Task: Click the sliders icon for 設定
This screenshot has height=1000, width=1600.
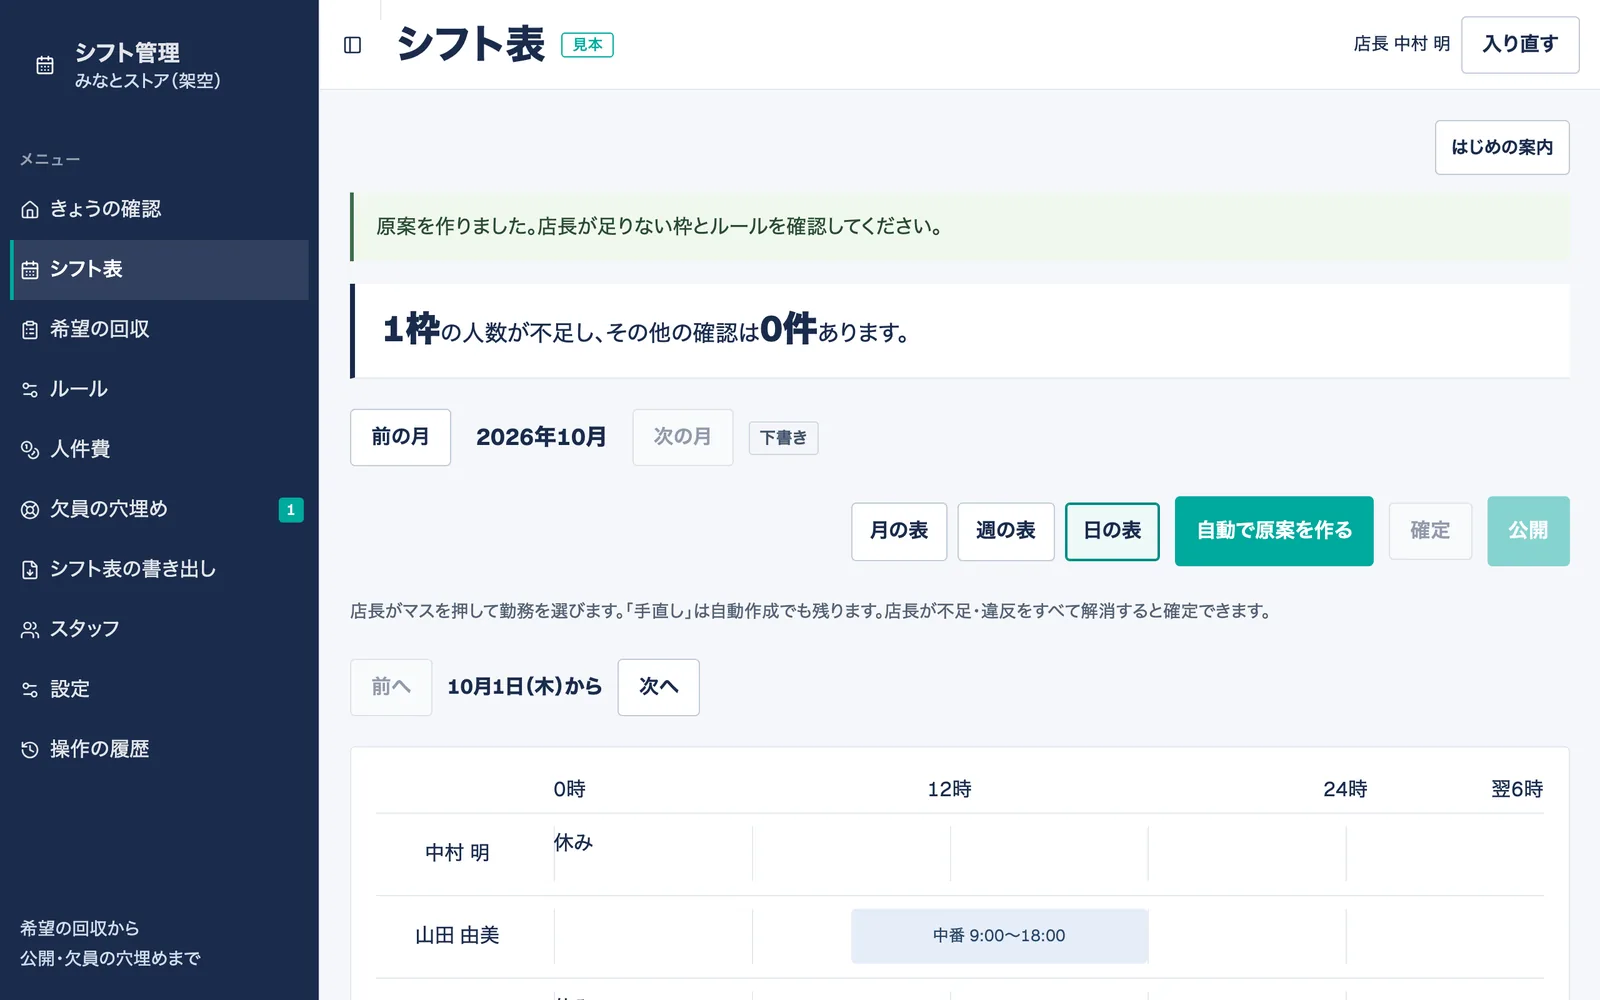Action: (30, 690)
